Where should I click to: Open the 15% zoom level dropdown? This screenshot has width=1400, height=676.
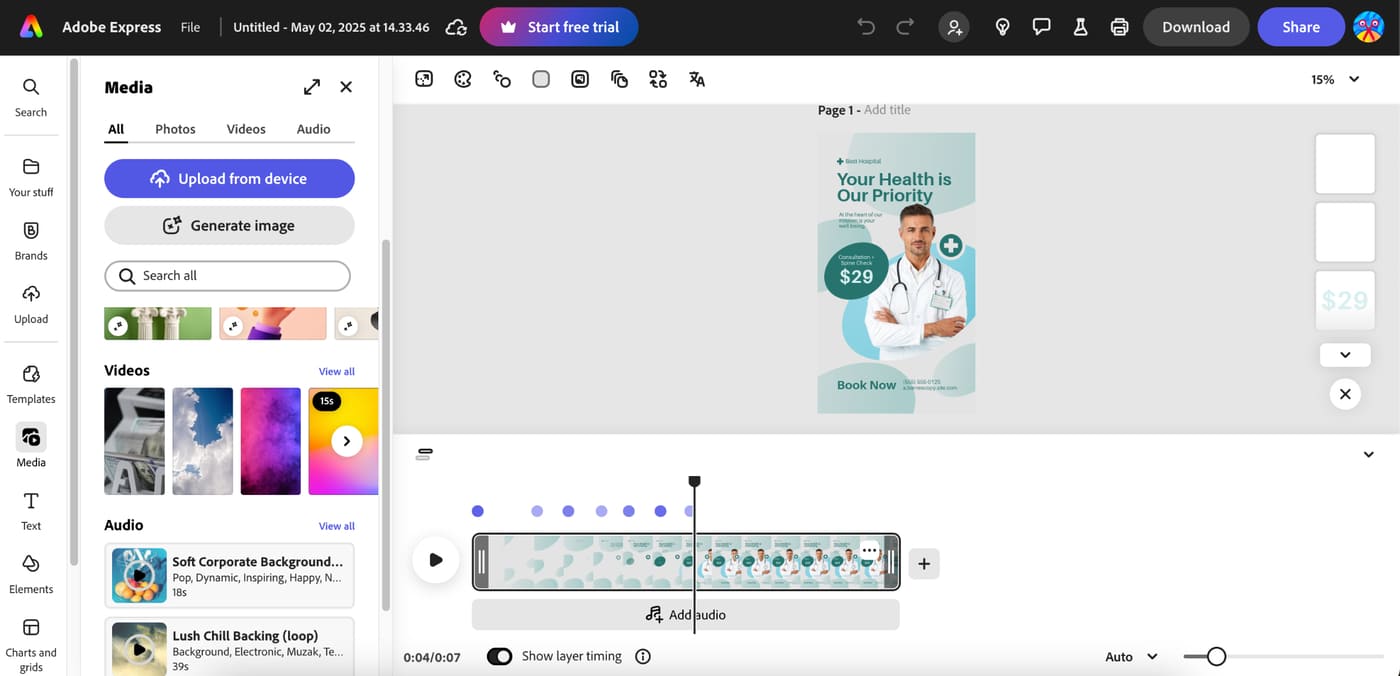[1335, 79]
